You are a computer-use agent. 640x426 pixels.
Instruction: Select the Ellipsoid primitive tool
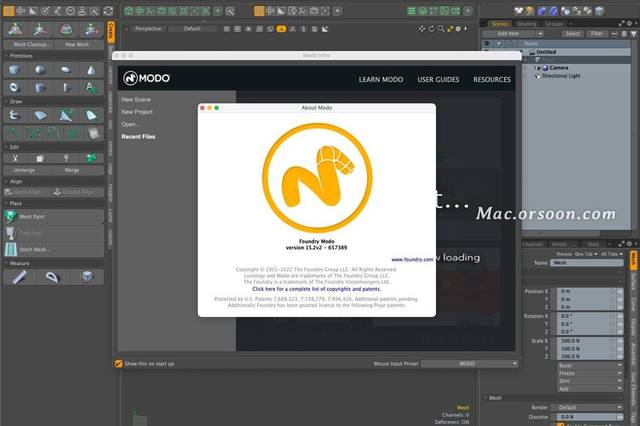66,70
